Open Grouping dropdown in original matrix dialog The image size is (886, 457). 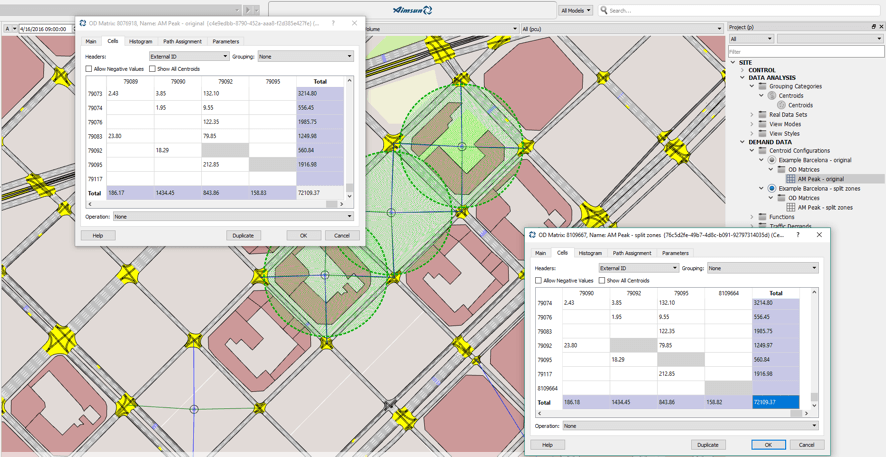306,56
